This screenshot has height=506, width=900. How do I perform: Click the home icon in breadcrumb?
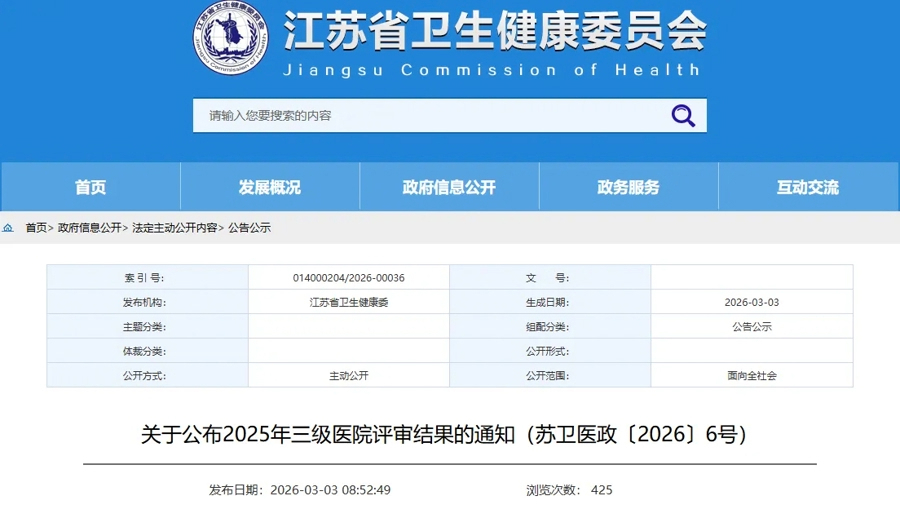(8, 228)
